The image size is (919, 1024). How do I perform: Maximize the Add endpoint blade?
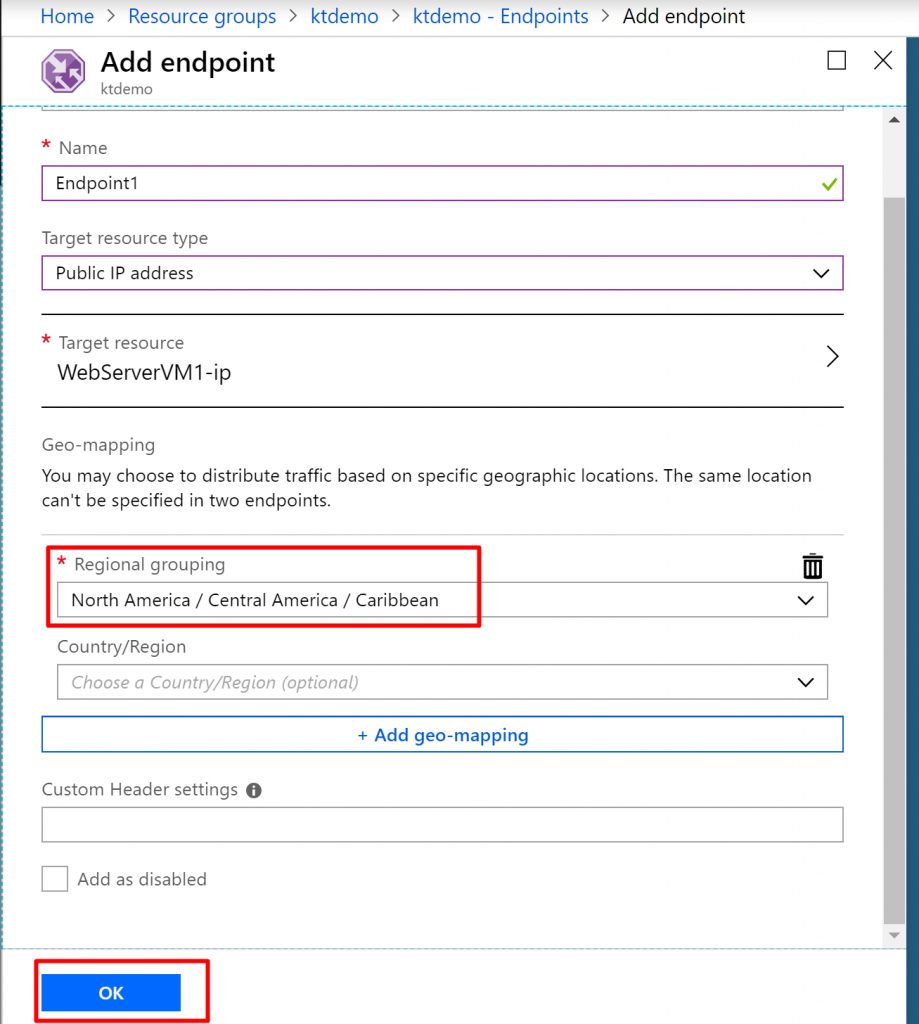point(837,60)
